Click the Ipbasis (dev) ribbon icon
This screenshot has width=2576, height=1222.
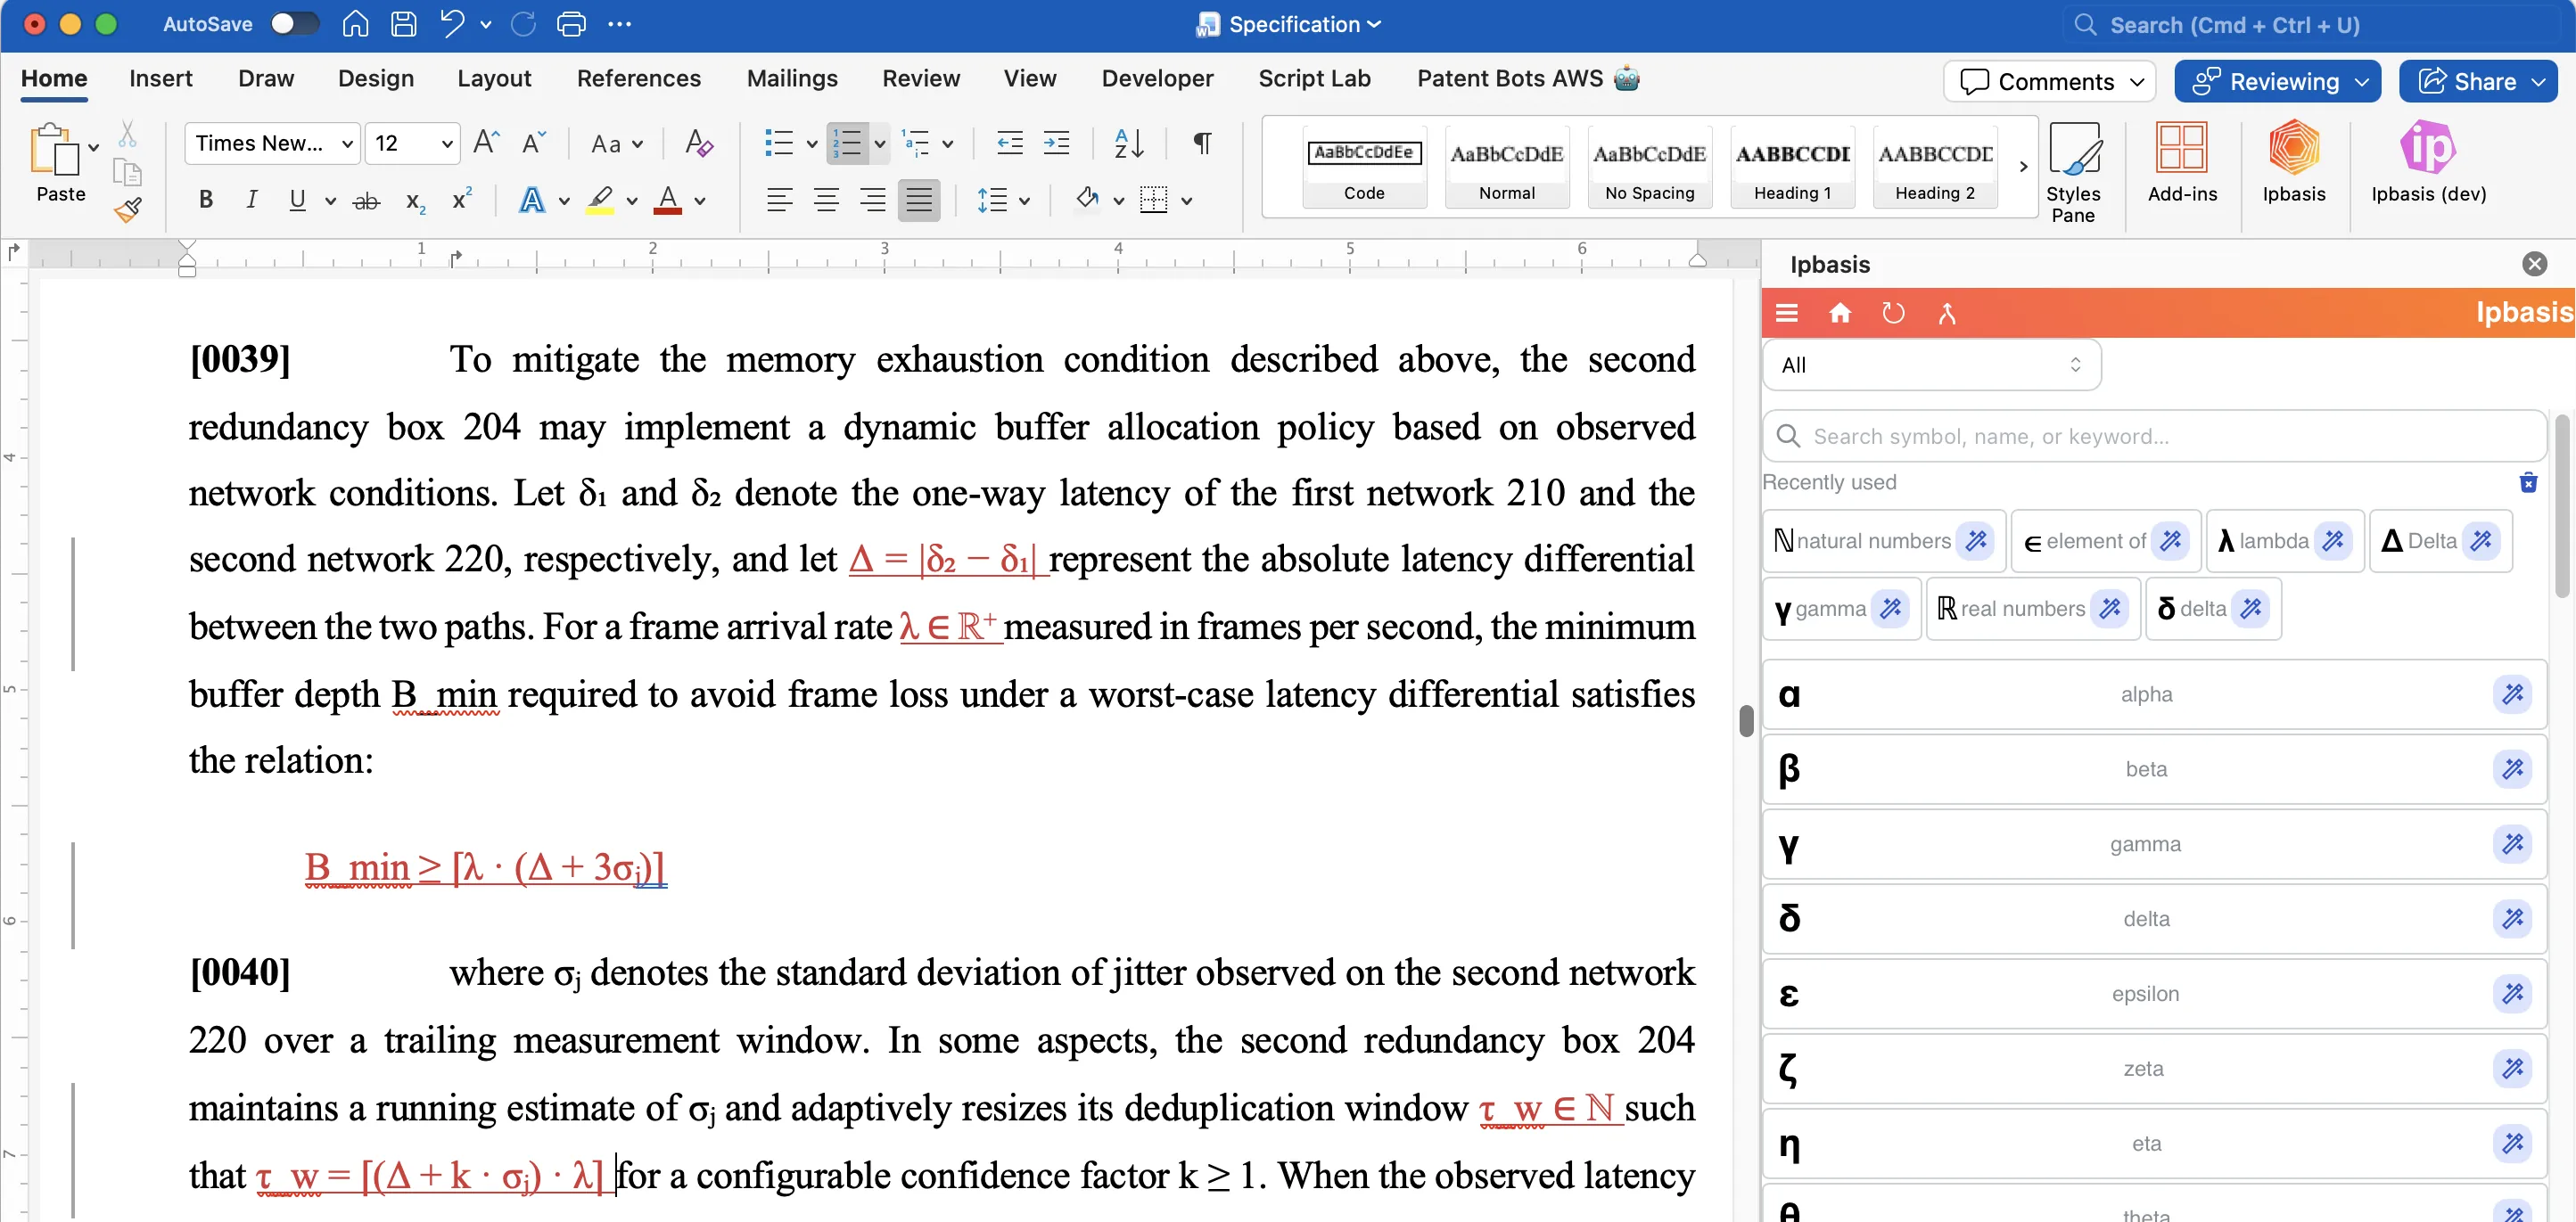[x=2427, y=162]
